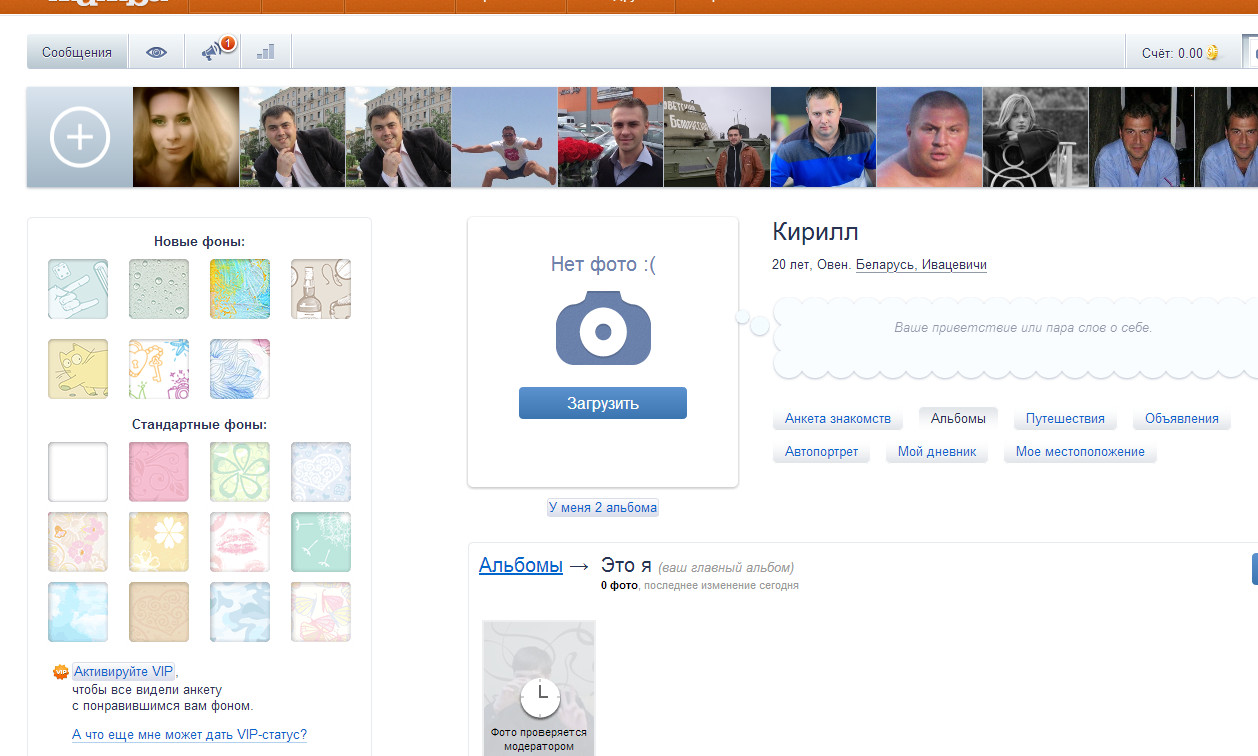Open the Объявления tab

pyautogui.click(x=1182, y=419)
